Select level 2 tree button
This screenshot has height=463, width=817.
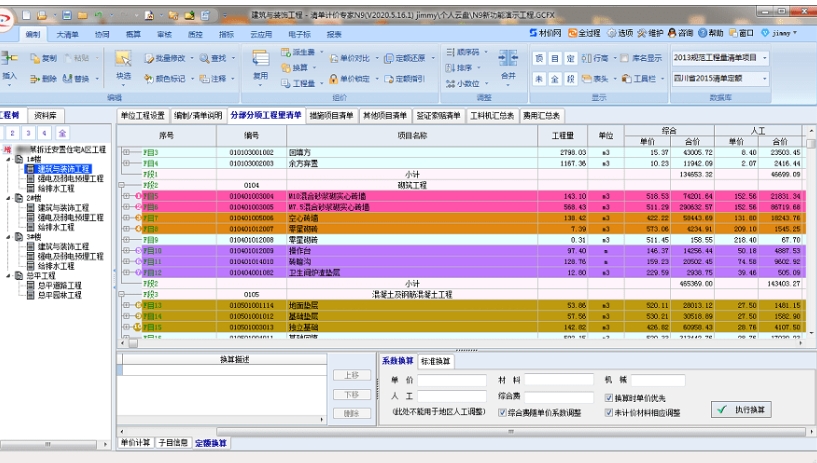[13, 133]
